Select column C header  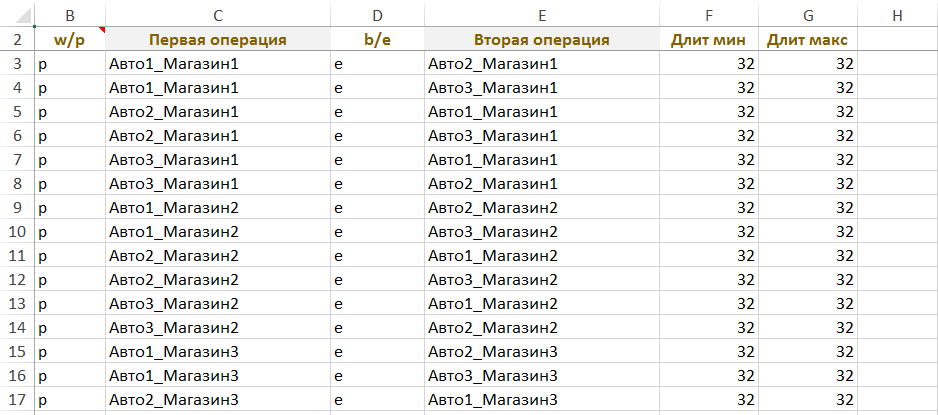[x=218, y=15]
